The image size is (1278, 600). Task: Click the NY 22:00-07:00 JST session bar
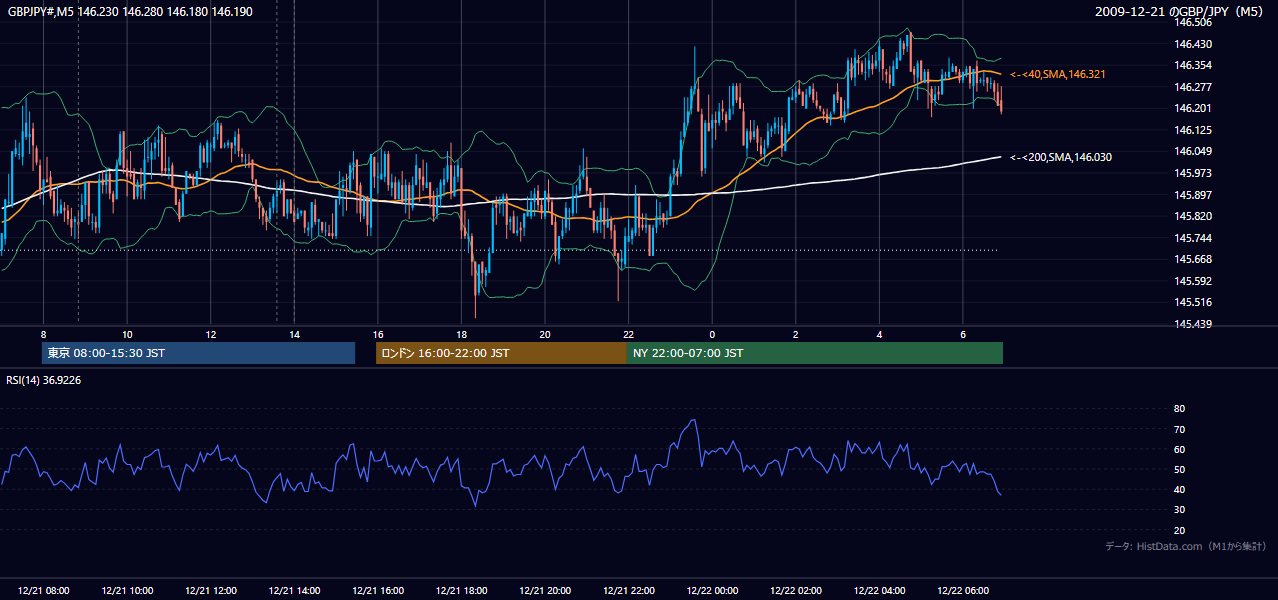(x=814, y=353)
